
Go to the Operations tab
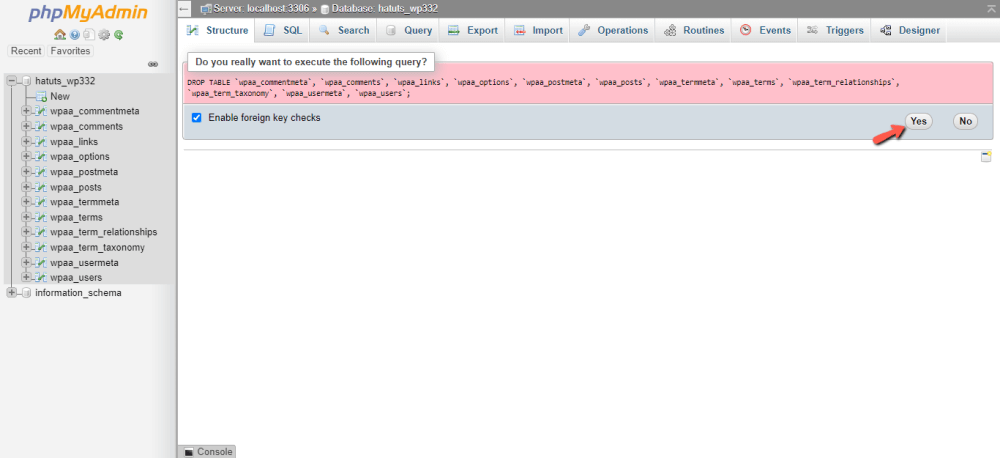(613, 30)
